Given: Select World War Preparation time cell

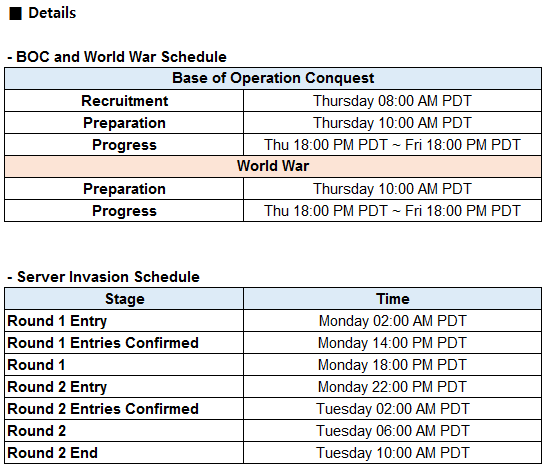Looking at the screenshot, I should click(392, 189).
